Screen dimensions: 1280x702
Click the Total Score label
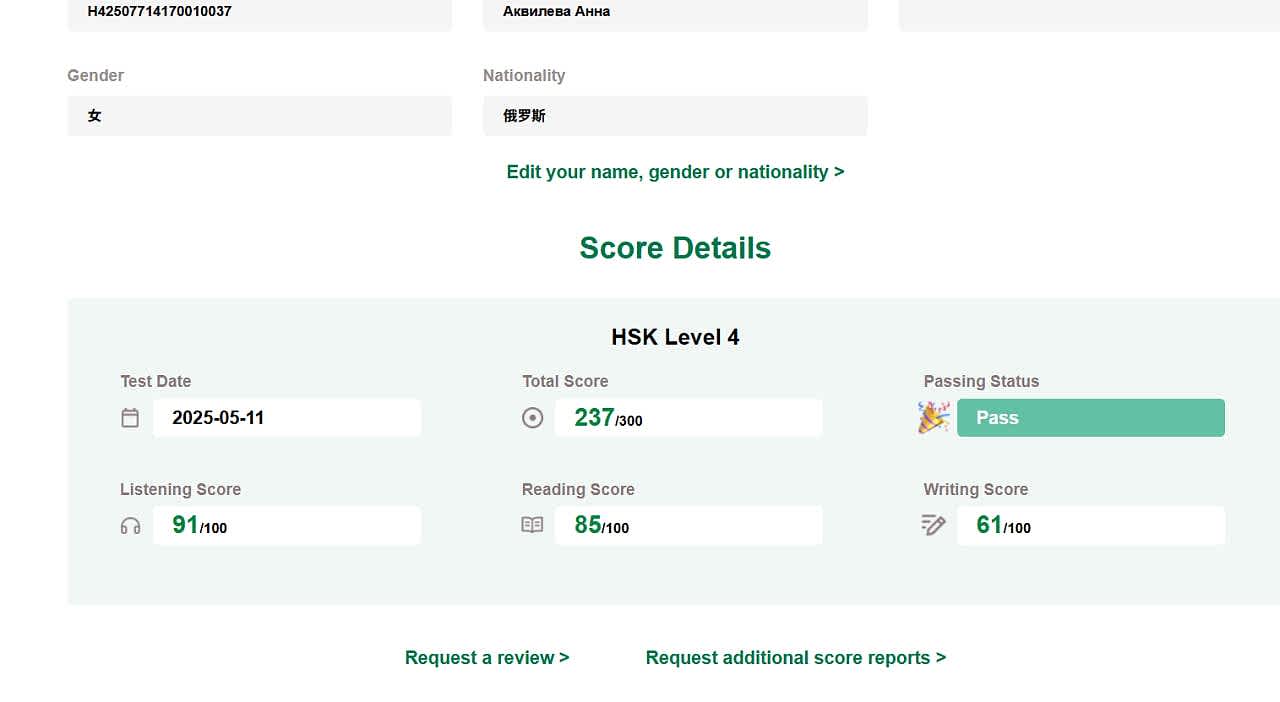click(565, 382)
